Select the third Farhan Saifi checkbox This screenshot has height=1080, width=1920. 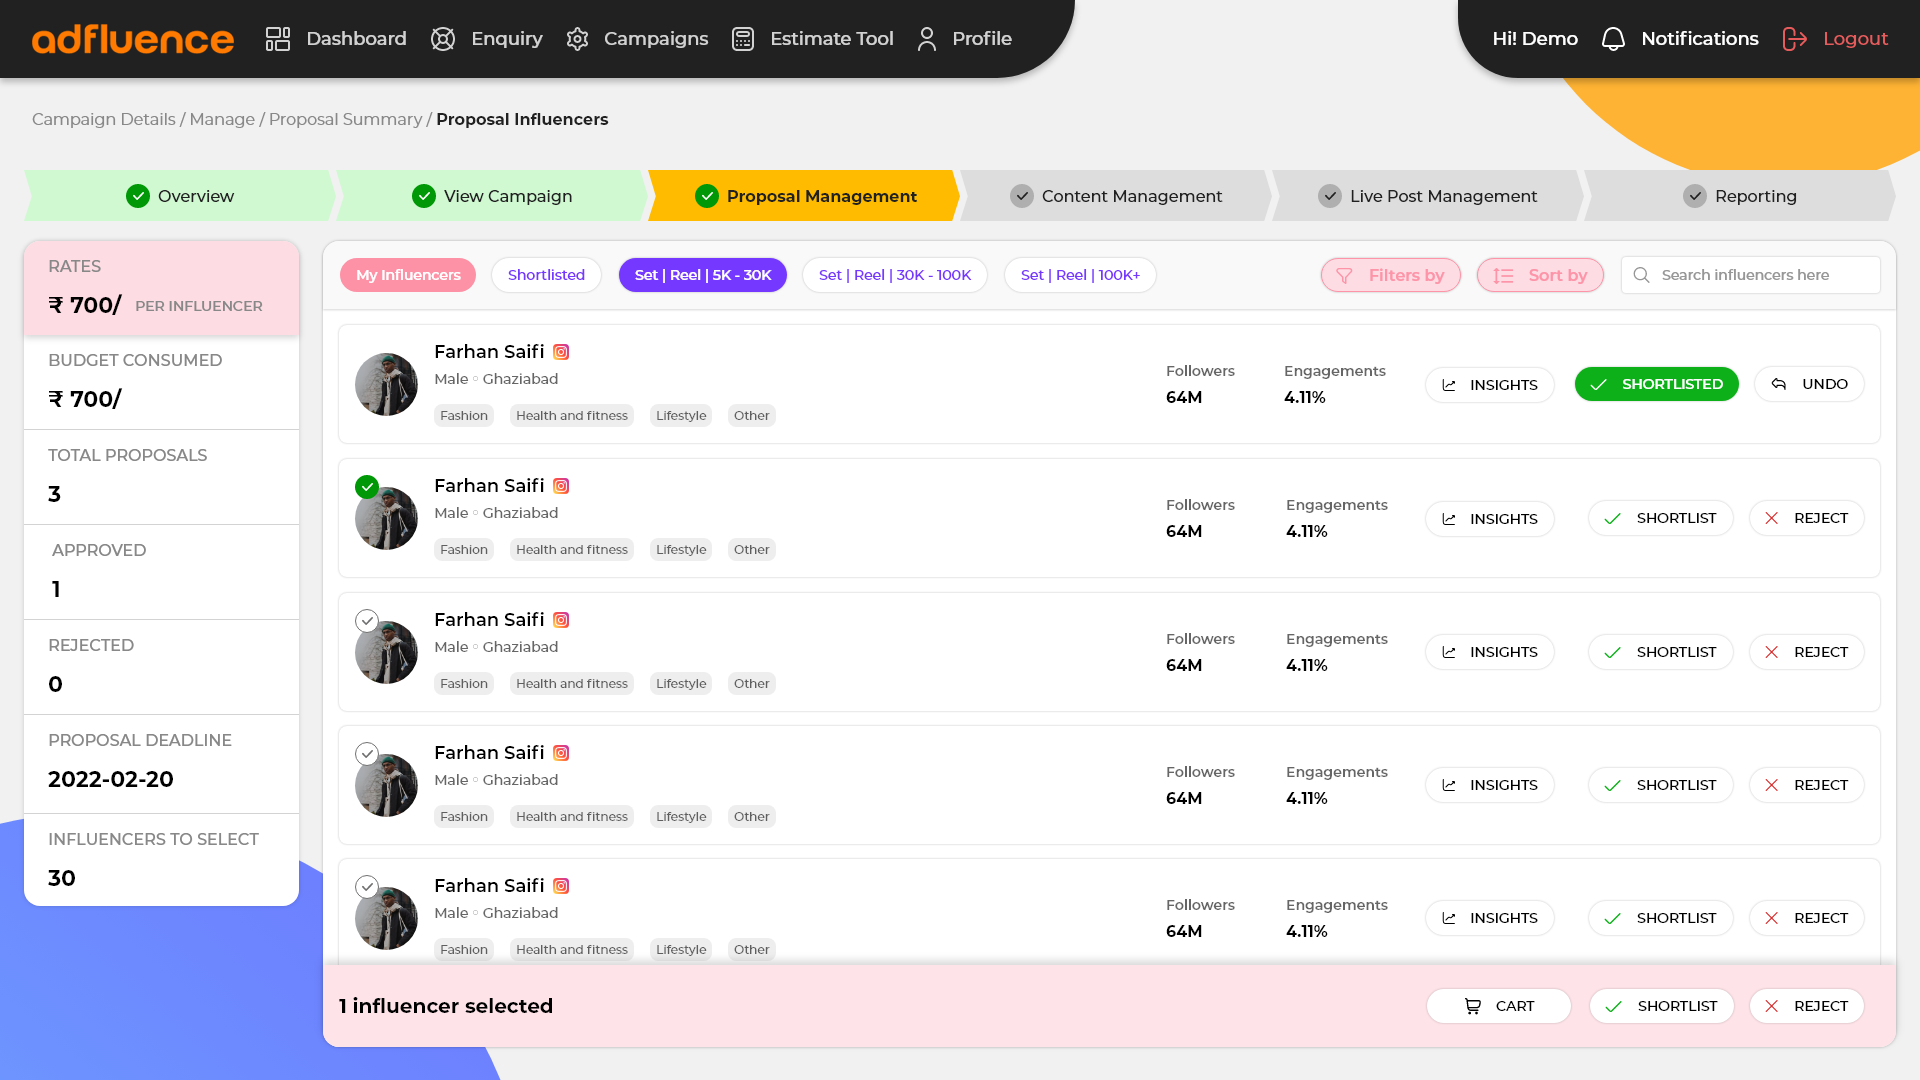tap(367, 621)
